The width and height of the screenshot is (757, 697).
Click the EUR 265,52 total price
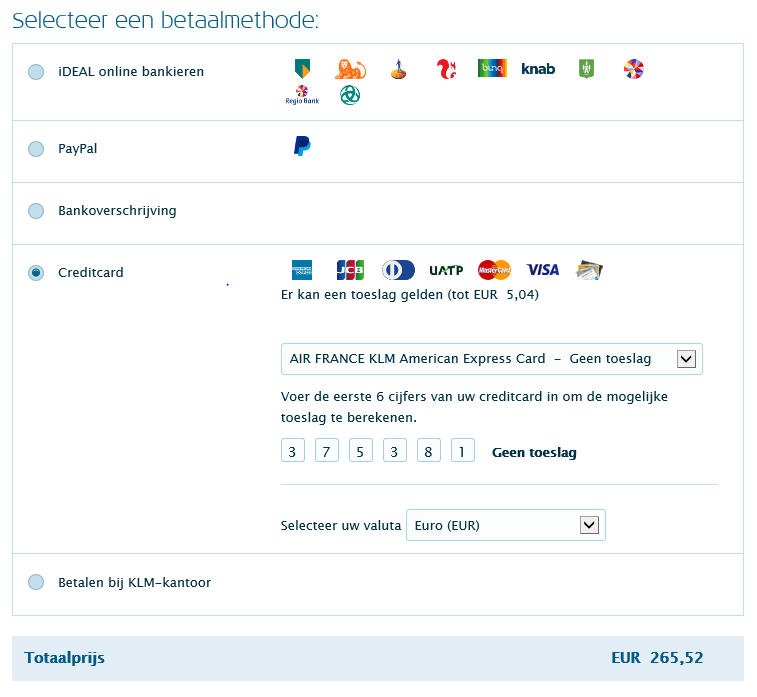[x=657, y=657]
